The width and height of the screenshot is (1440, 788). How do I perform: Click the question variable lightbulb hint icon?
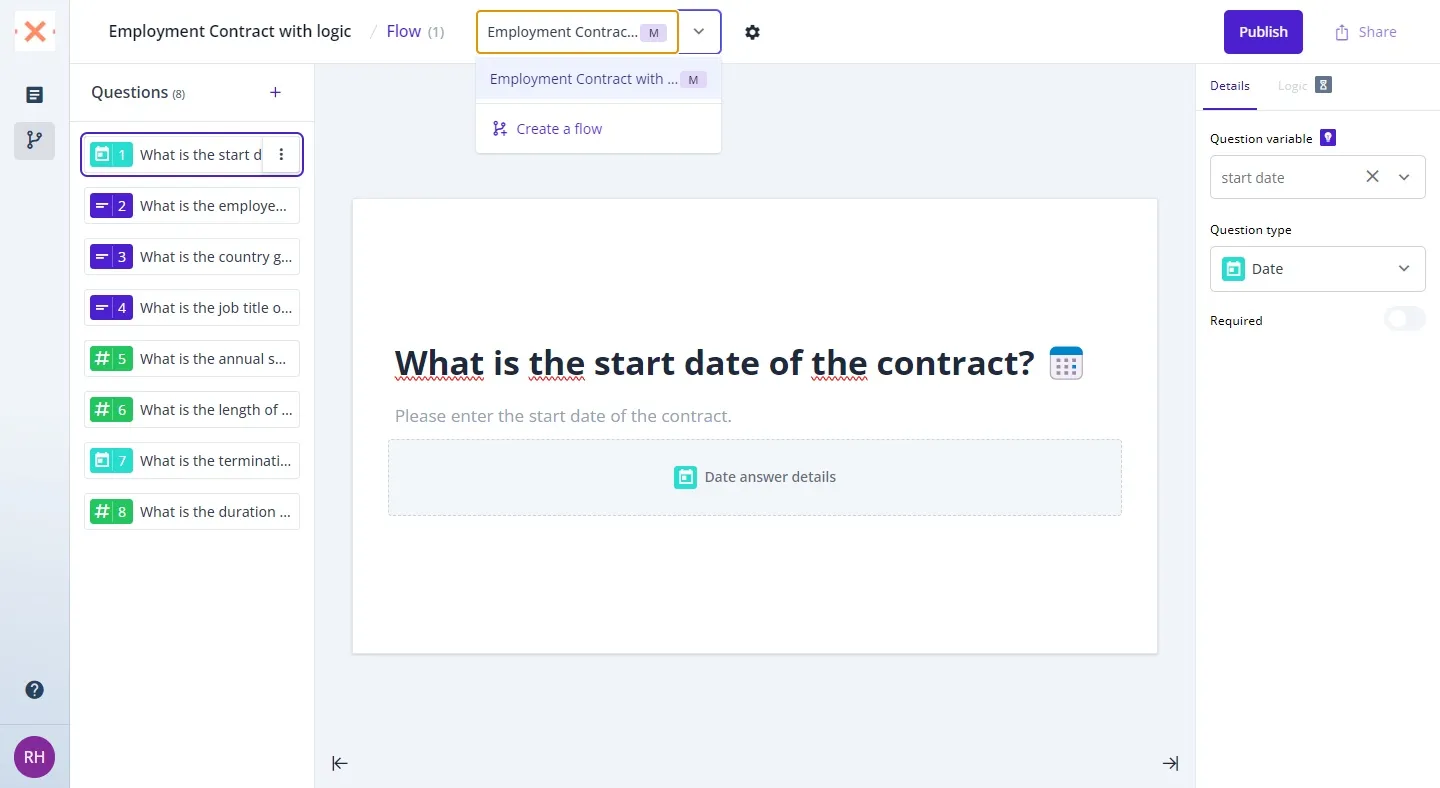[x=1328, y=138]
